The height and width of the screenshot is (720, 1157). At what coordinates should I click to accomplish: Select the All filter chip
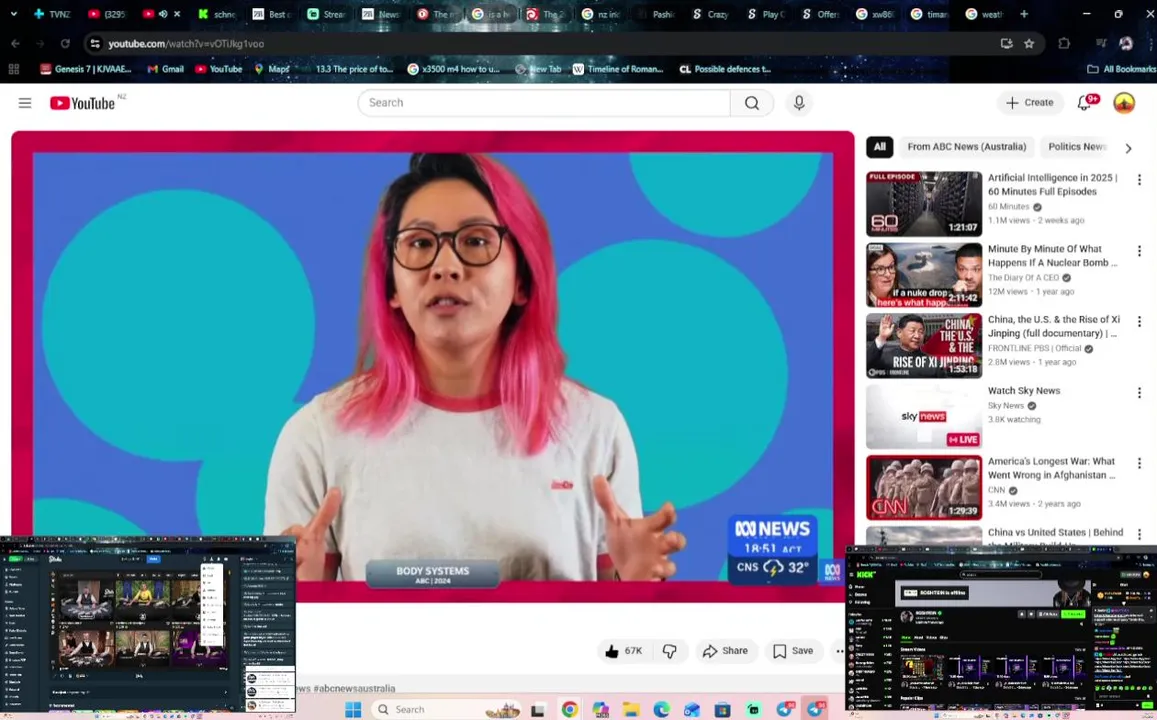pos(880,147)
